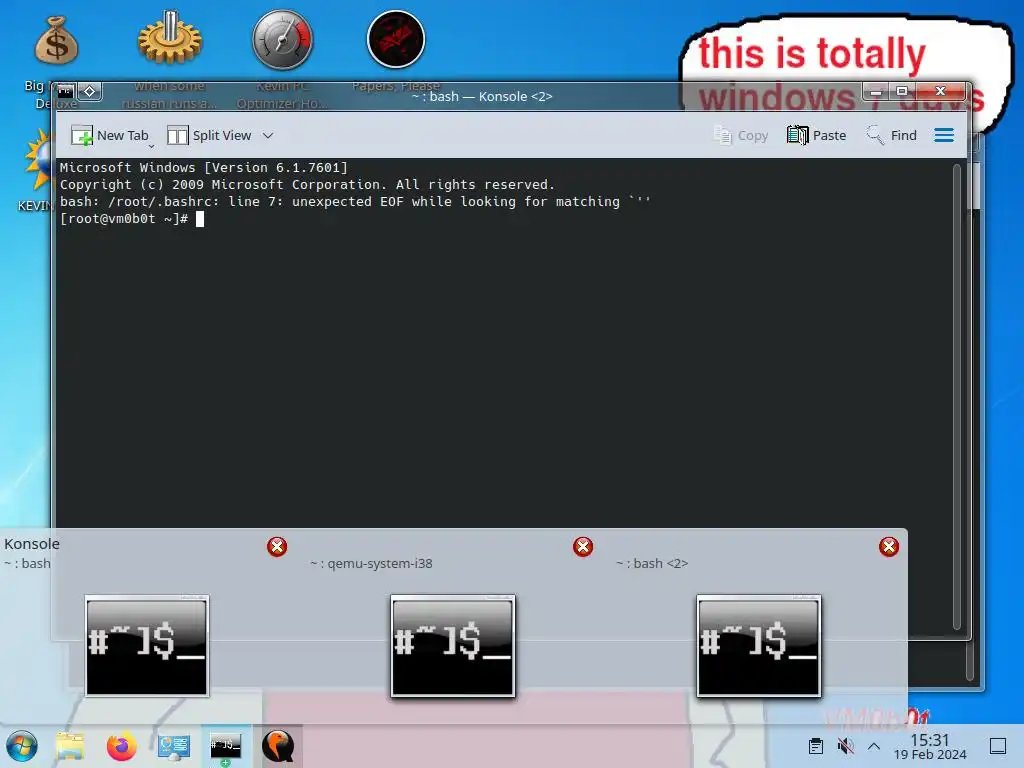Open the Start menu orb
1024x768 pixels.
[x=22, y=746]
